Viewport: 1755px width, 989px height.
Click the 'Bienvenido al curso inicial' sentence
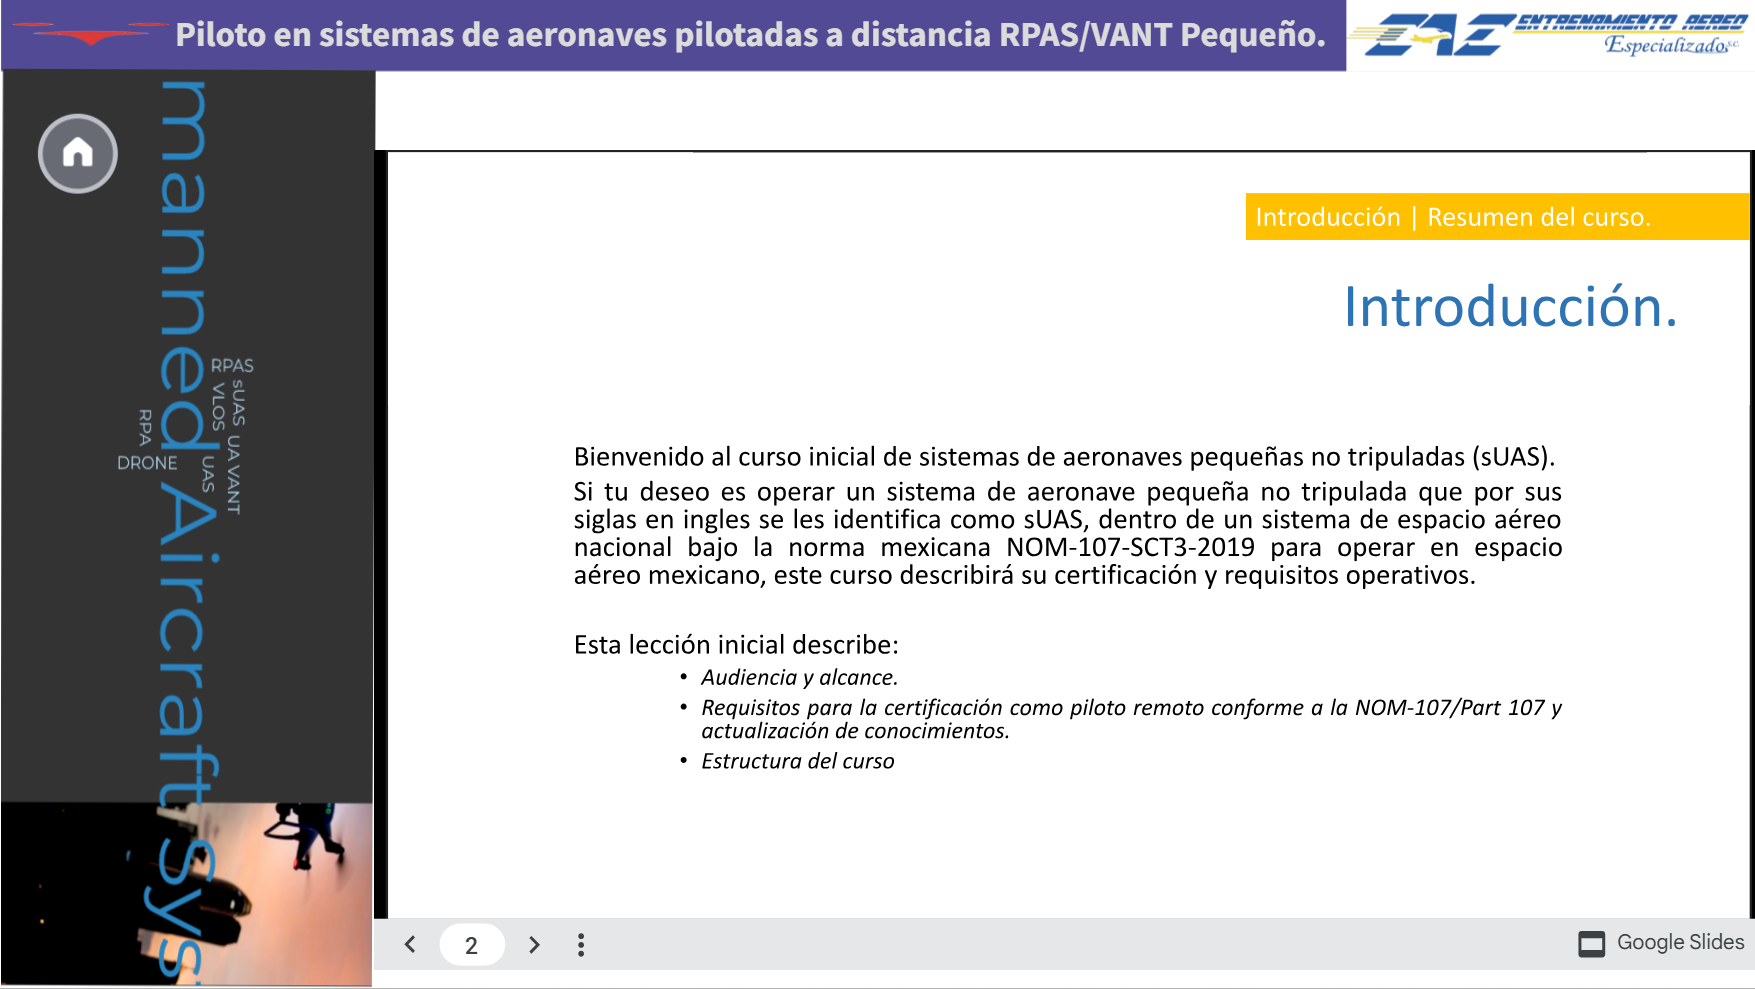[x=1065, y=457]
